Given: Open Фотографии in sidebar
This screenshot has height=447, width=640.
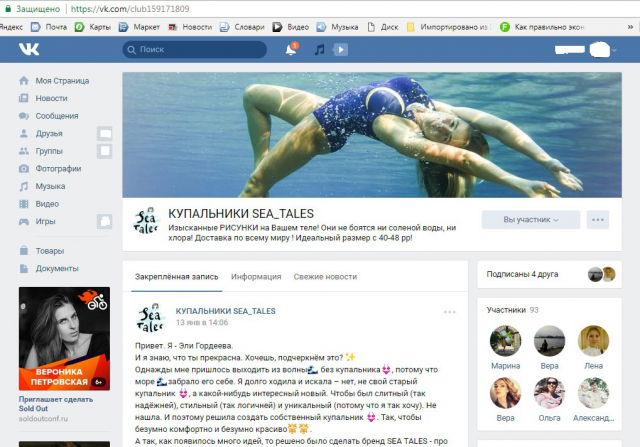Looking at the screenshot, I should pyautogui.click(x=58, y=169).
